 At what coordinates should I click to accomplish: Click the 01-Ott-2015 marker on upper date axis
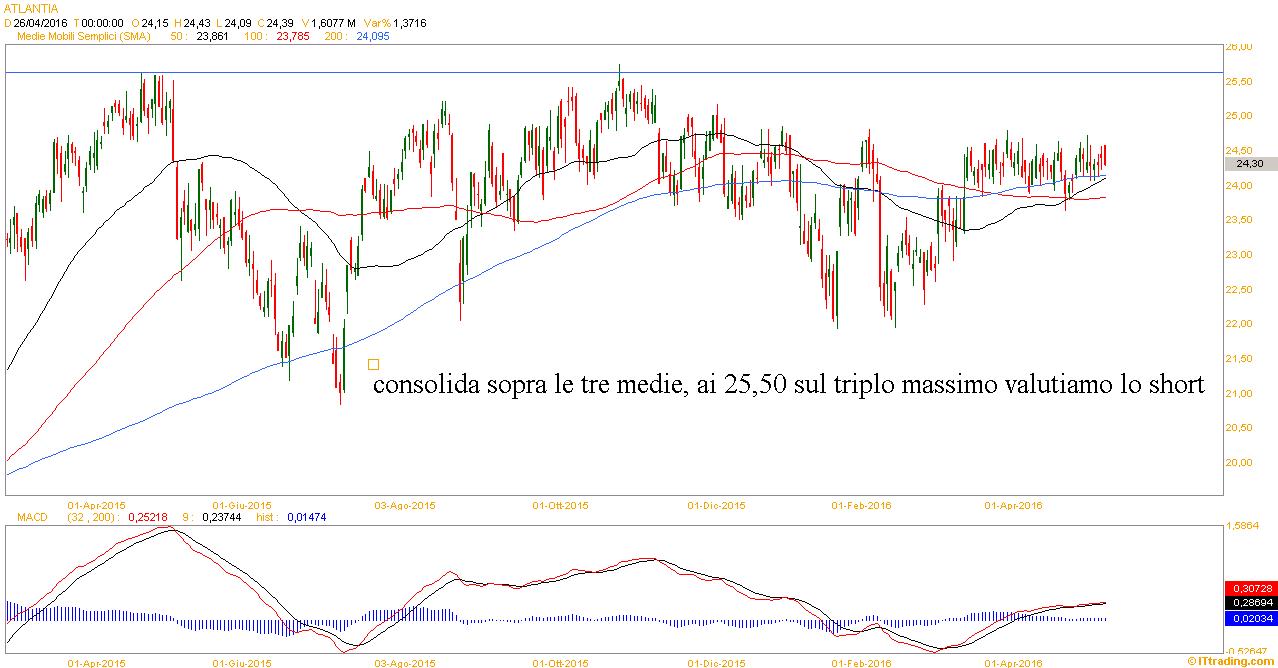pos(560,505)
